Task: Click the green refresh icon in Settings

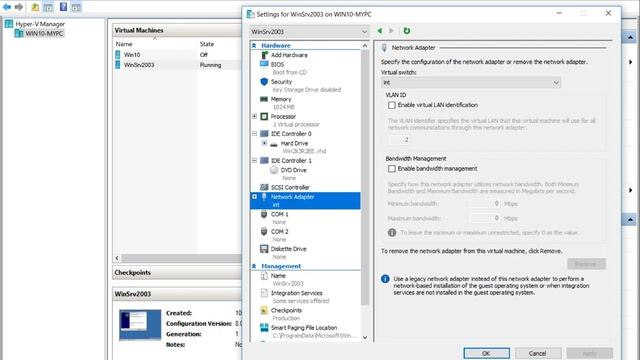Action: [407, 31]
